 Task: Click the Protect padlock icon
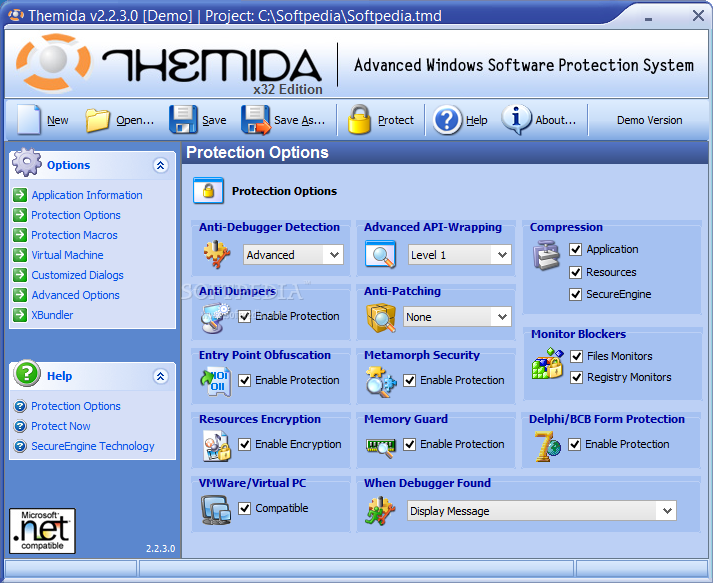pos(359,120)
